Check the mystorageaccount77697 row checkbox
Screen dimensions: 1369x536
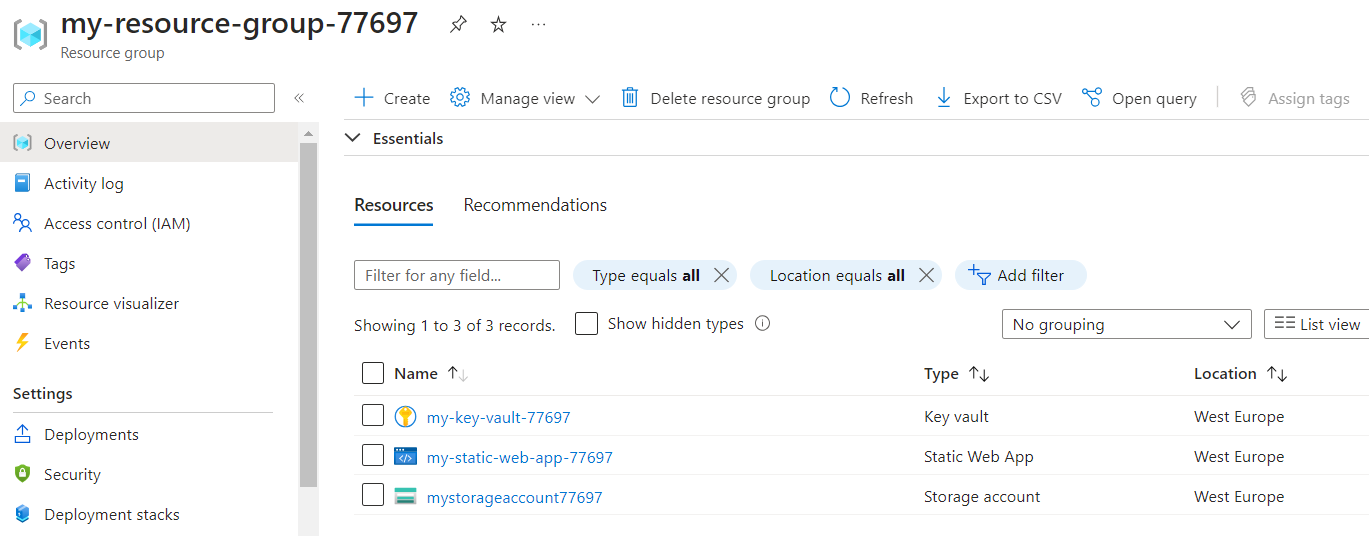point(373,495)
